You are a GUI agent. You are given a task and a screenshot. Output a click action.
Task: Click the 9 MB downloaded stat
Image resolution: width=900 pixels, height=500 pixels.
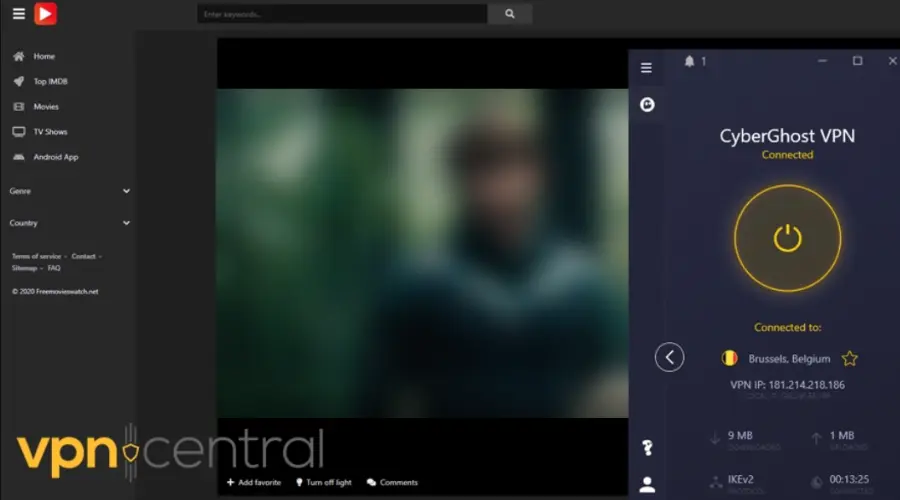740,436
